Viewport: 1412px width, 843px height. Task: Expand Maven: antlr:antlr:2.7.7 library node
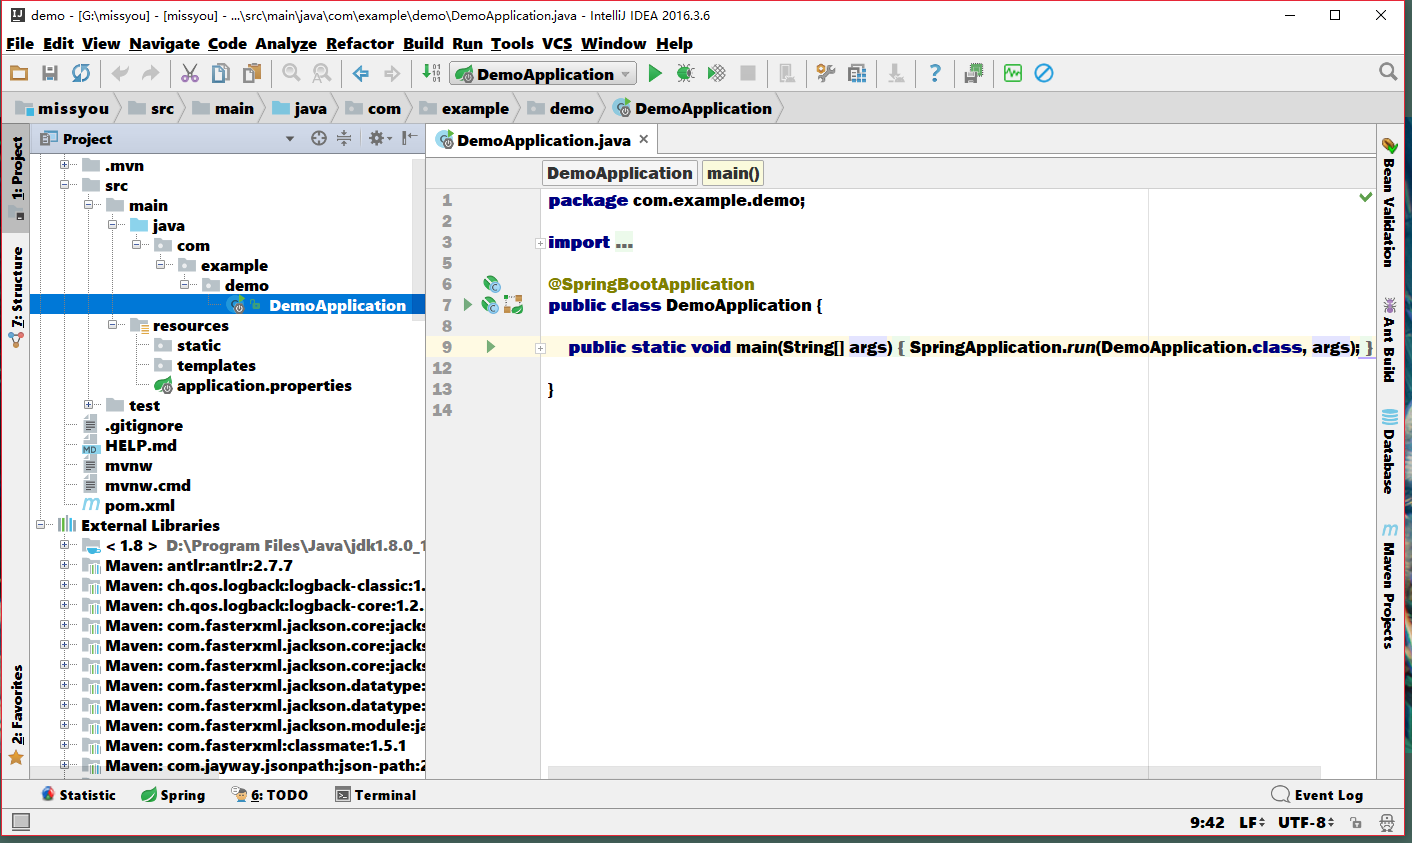coord(65,565)
